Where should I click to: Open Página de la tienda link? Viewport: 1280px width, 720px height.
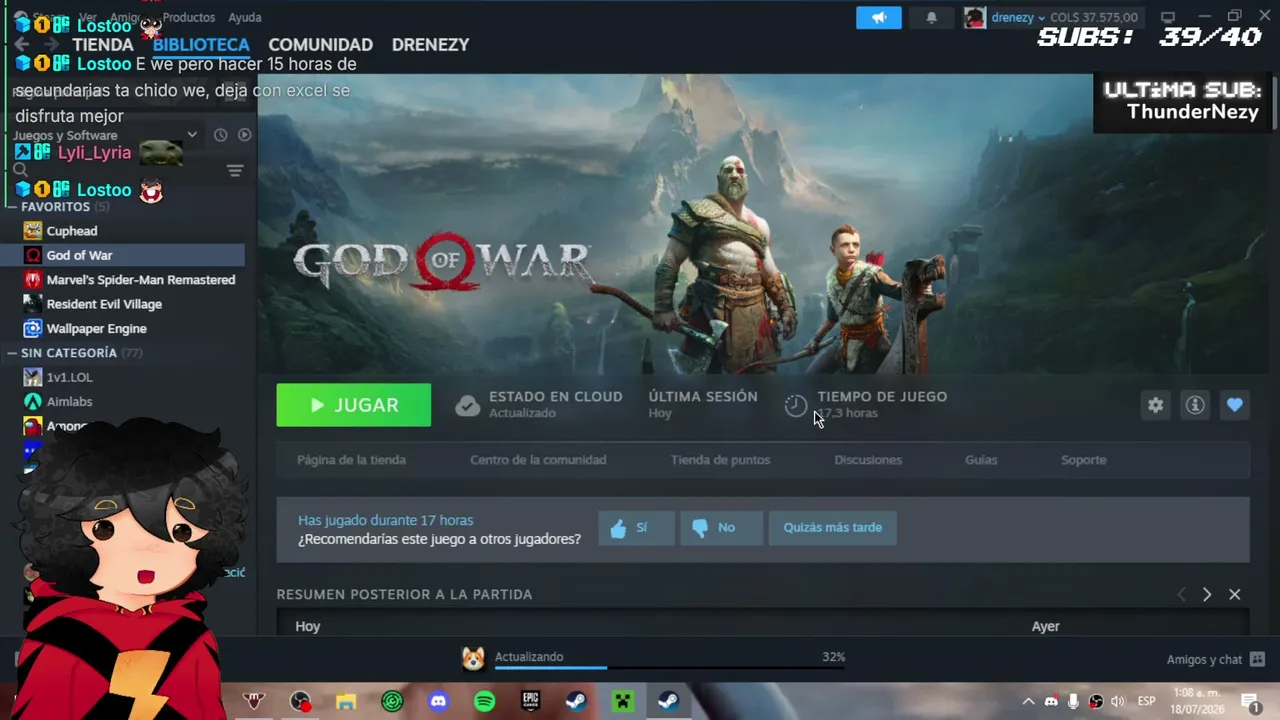(x=351, y=460)
